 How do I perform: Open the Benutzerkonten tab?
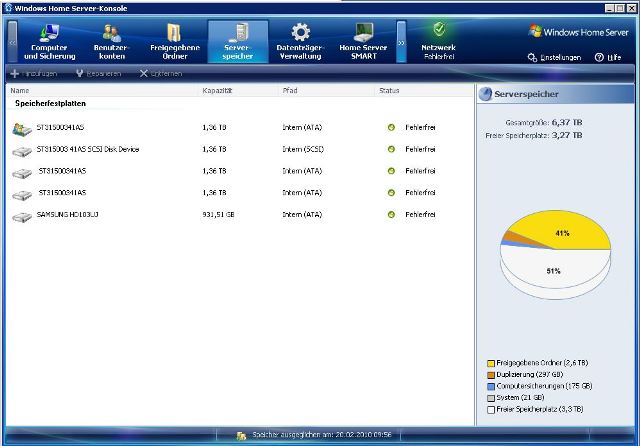(x=112, y=42)
